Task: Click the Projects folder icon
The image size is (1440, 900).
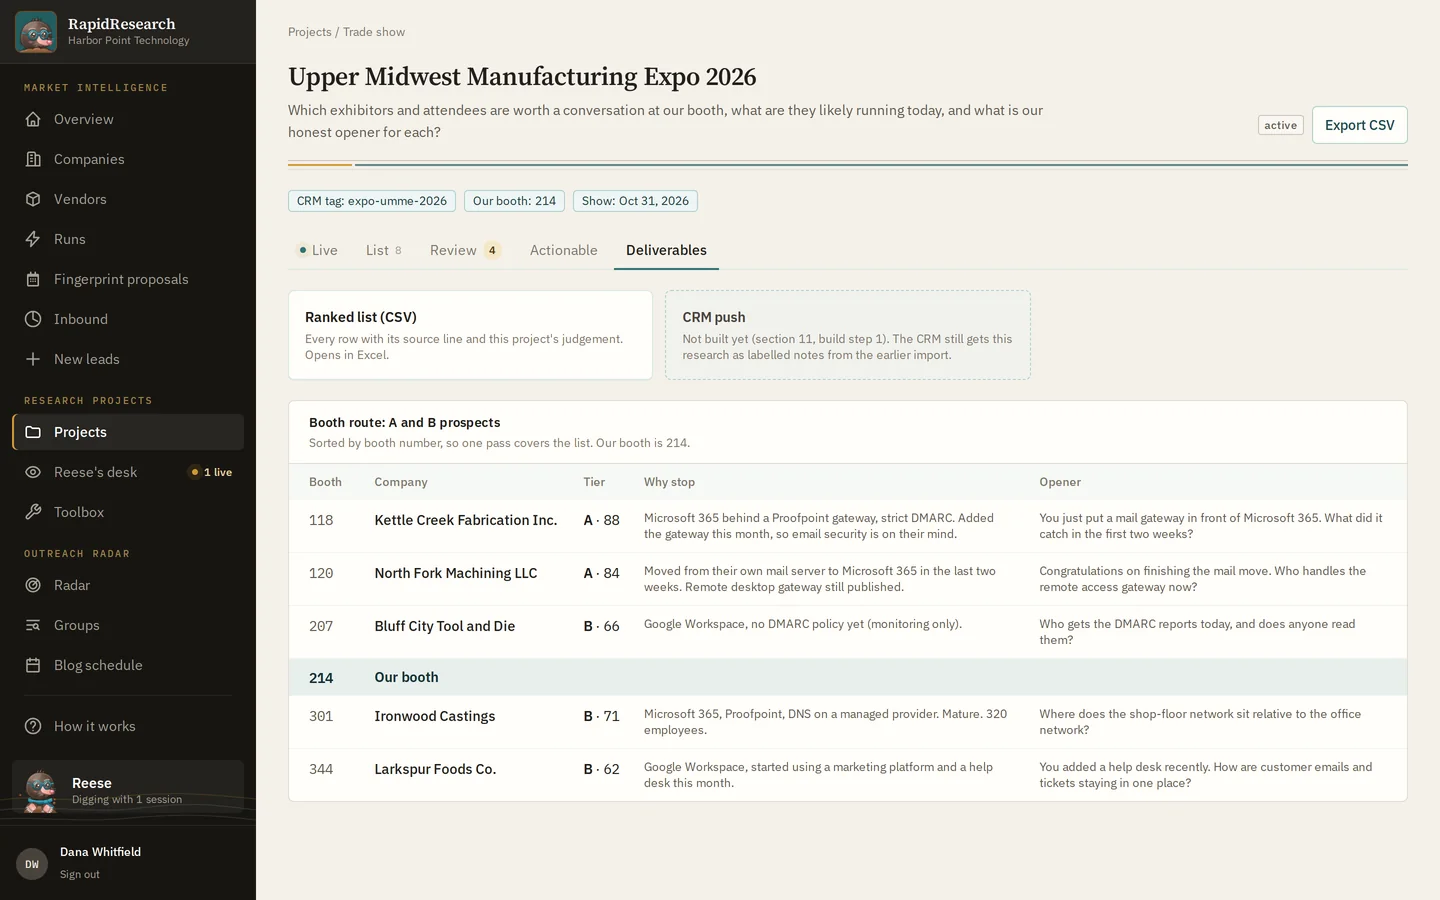Action: point(33,432)
